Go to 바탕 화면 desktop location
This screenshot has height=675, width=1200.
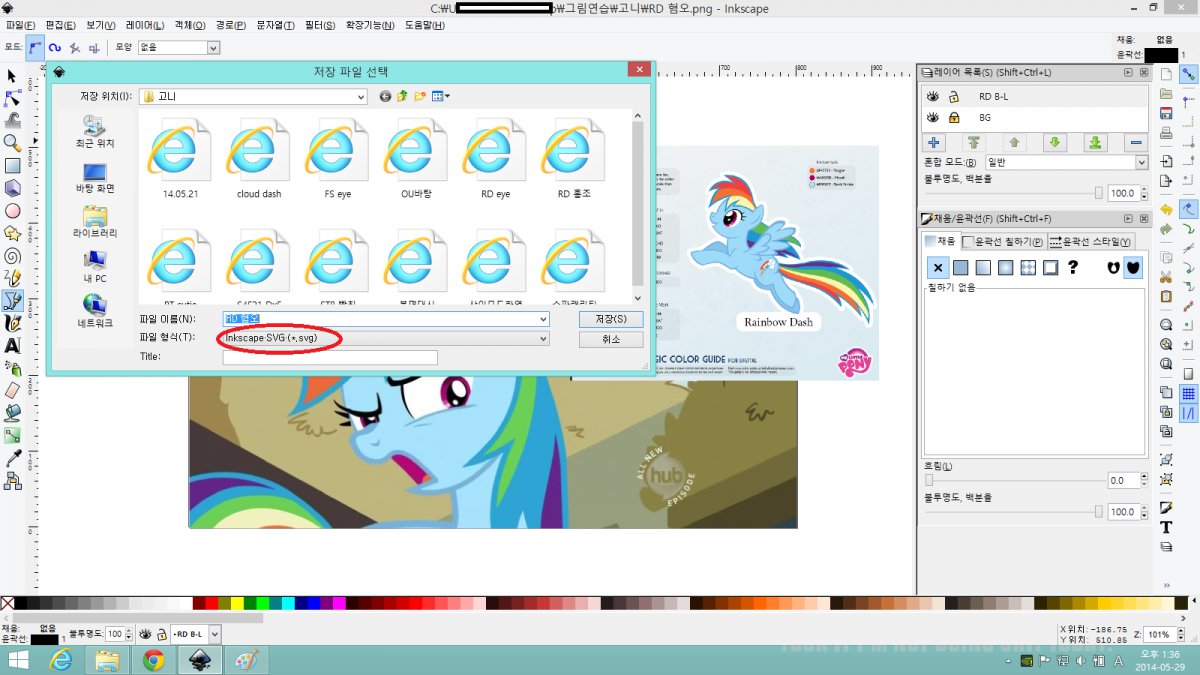[x=95, y=179]
